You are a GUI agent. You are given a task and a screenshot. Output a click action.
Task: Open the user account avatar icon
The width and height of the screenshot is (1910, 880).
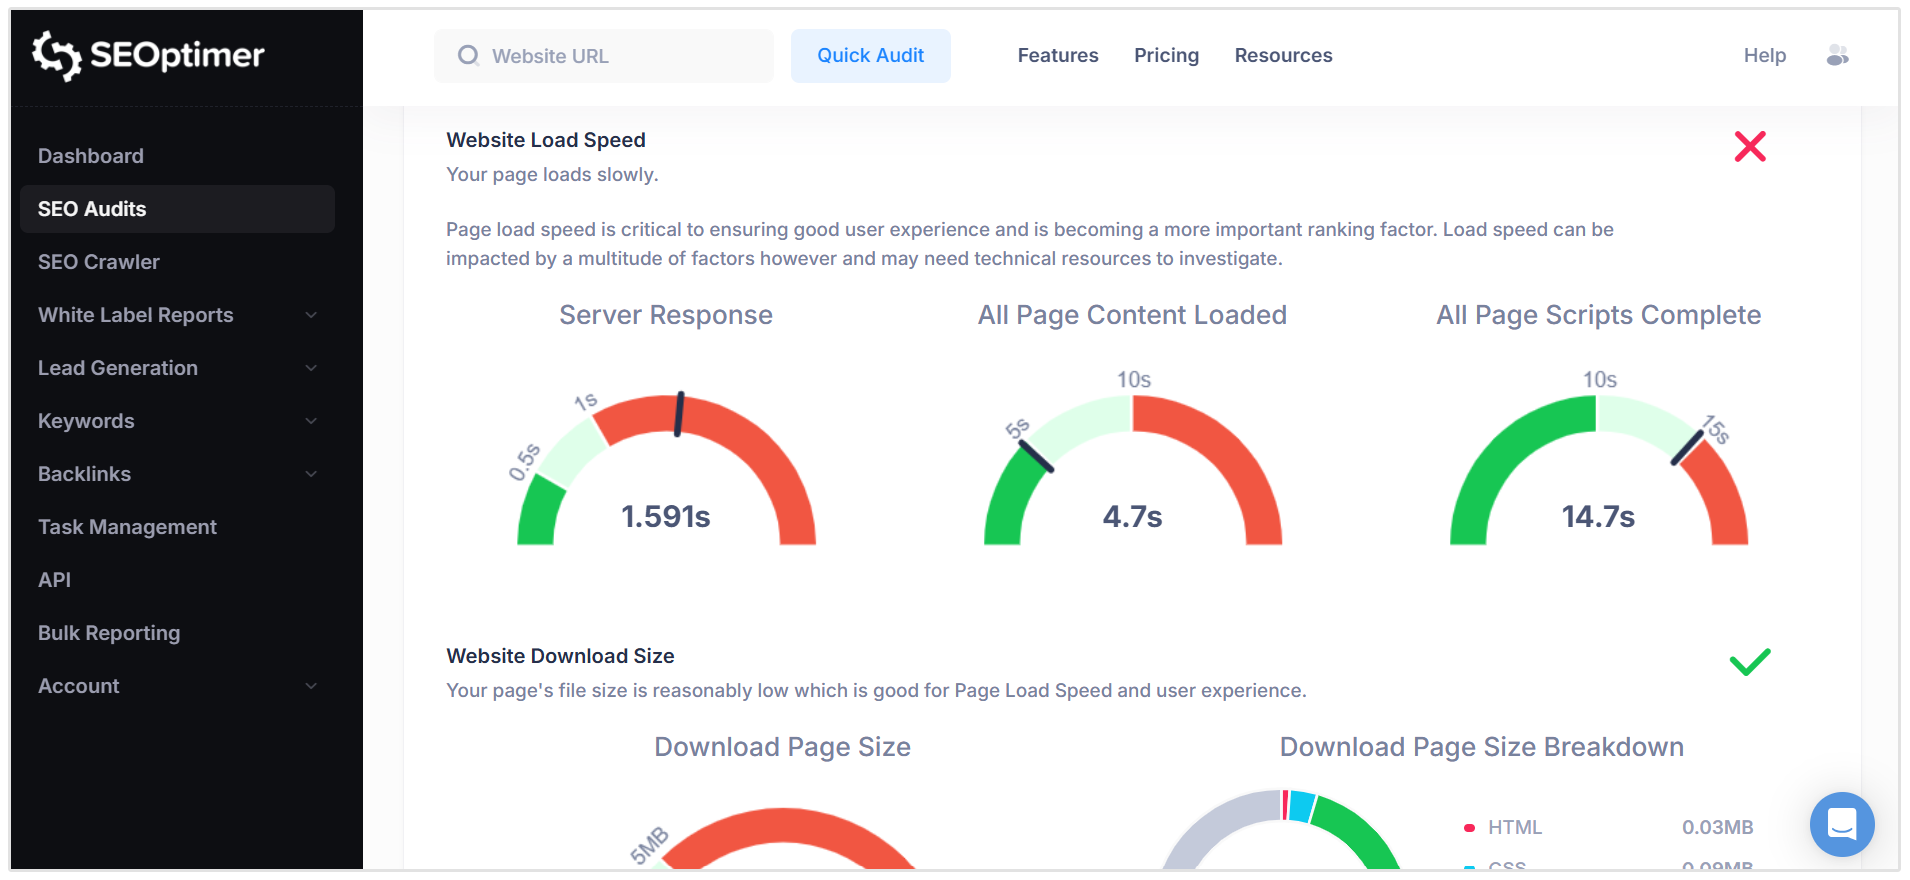(x=1837, y=56)
